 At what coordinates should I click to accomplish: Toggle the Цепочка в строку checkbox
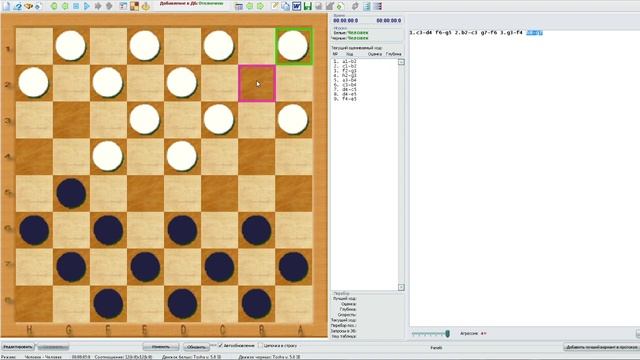[x=261, y=345]
